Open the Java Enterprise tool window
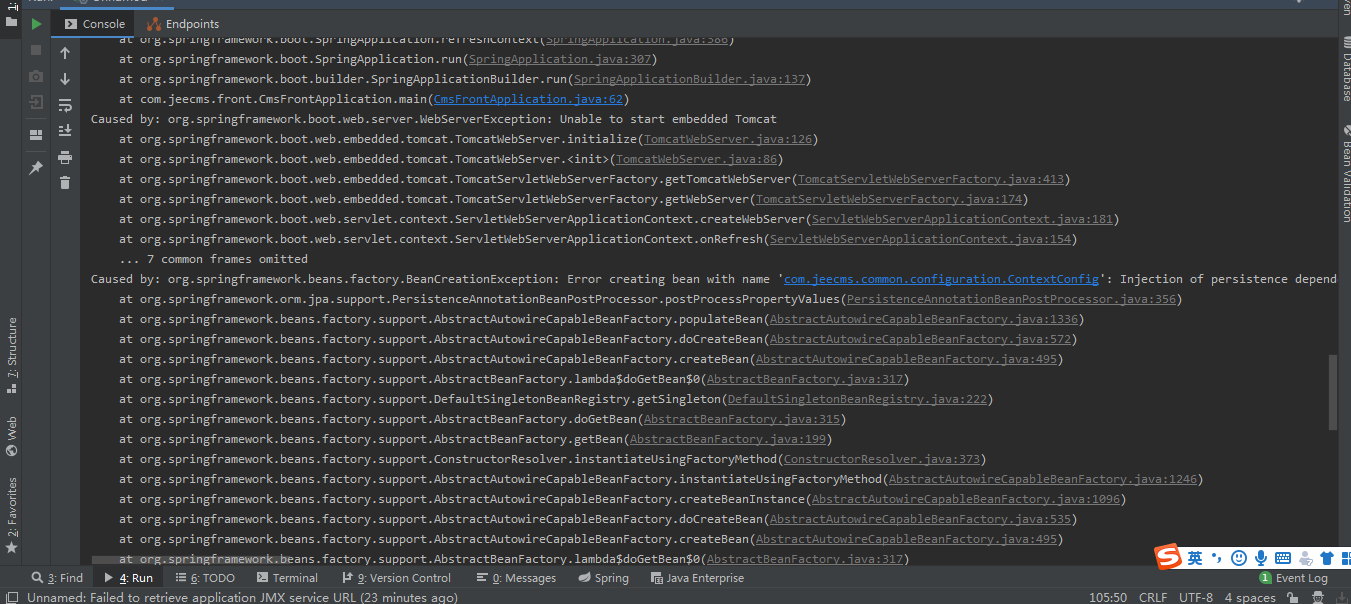Viewport: 1351px width, 604px height. coord(697,578)
